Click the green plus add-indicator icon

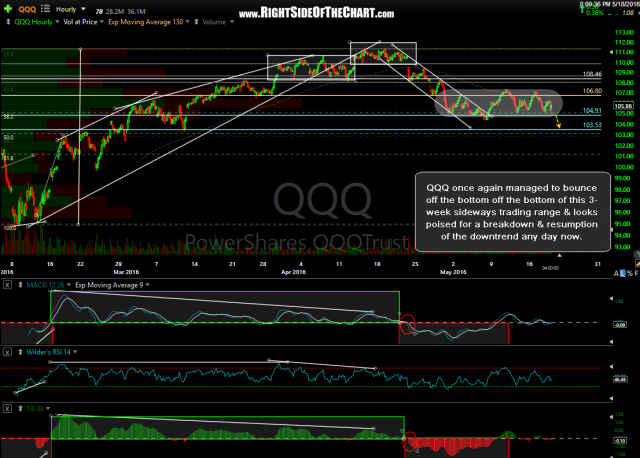point(8,9)
